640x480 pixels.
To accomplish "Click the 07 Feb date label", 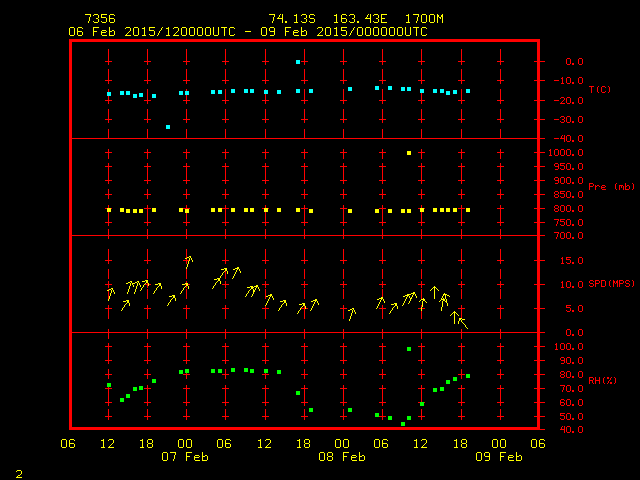I will tap(186, 457).
